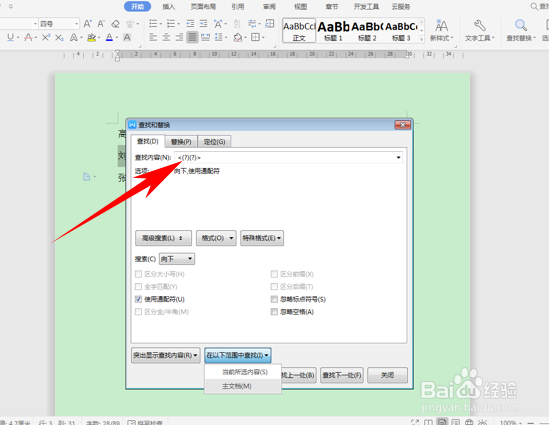
Task: Expand the styles gallery more arrow
Action: (421, 39)
